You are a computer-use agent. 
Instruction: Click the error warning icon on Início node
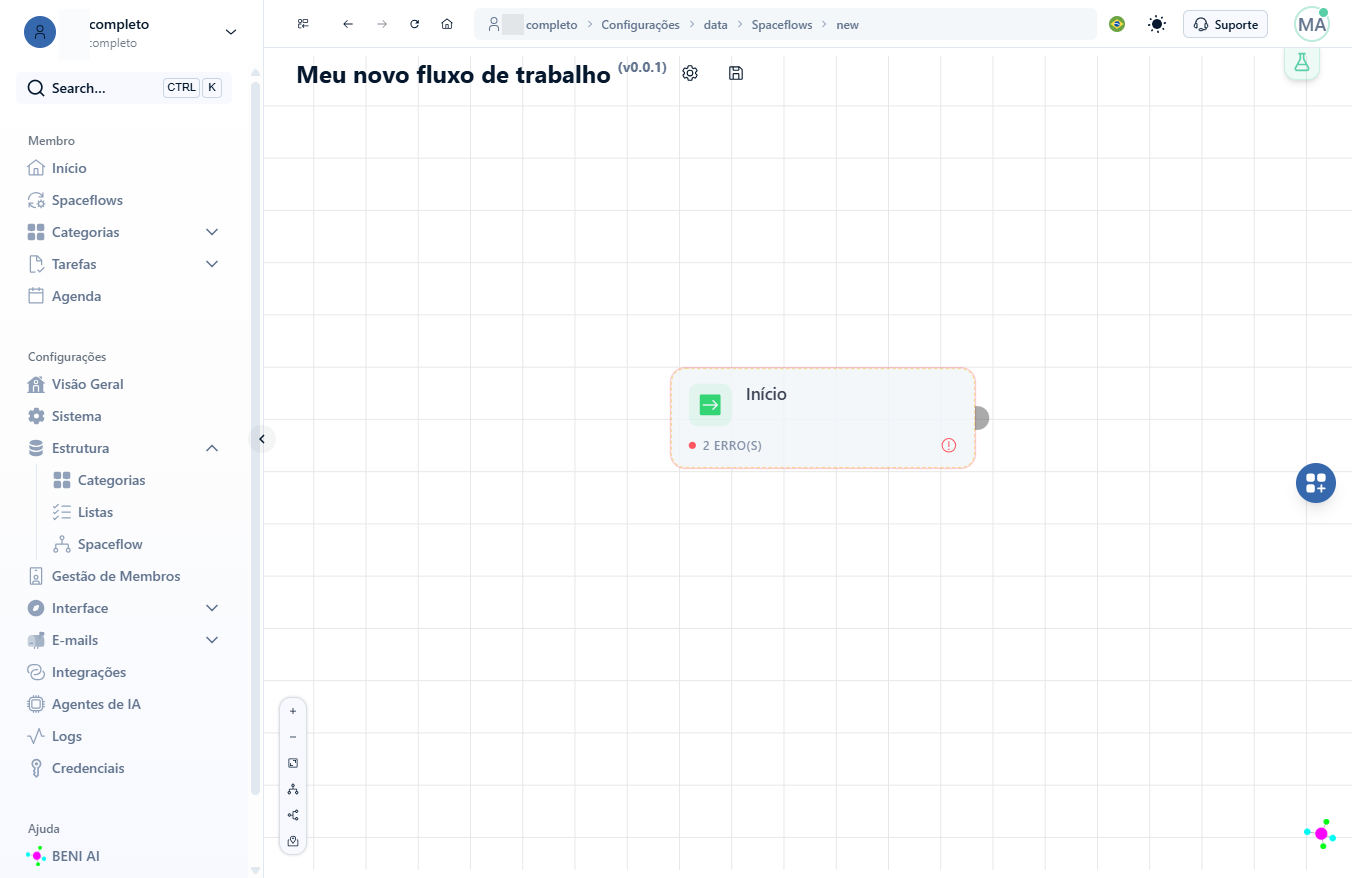949,445
